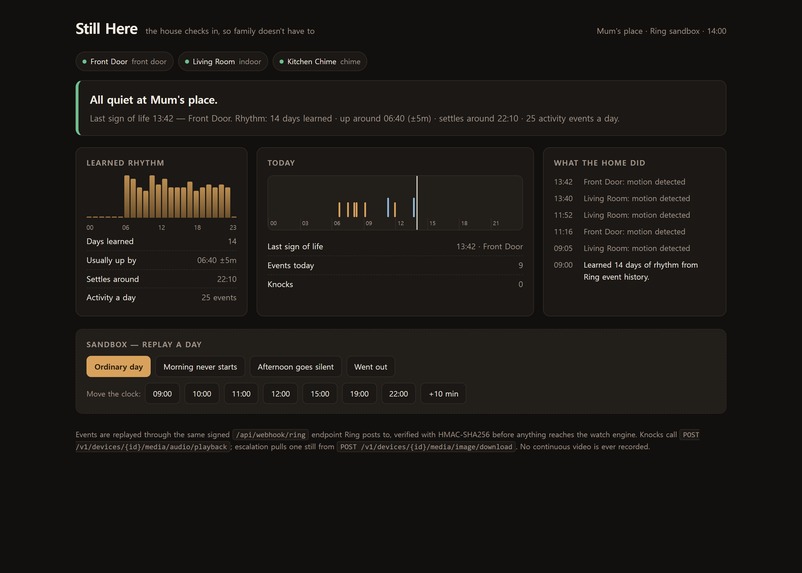802x573 pixels.
Task: Select the Ordinary day replay scenario
Action: 118,367
